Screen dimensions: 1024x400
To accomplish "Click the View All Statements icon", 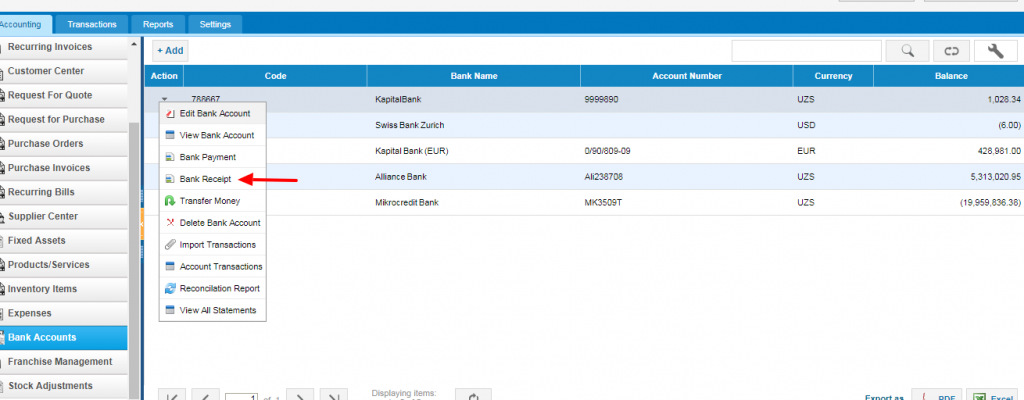I will coord(170,310).
